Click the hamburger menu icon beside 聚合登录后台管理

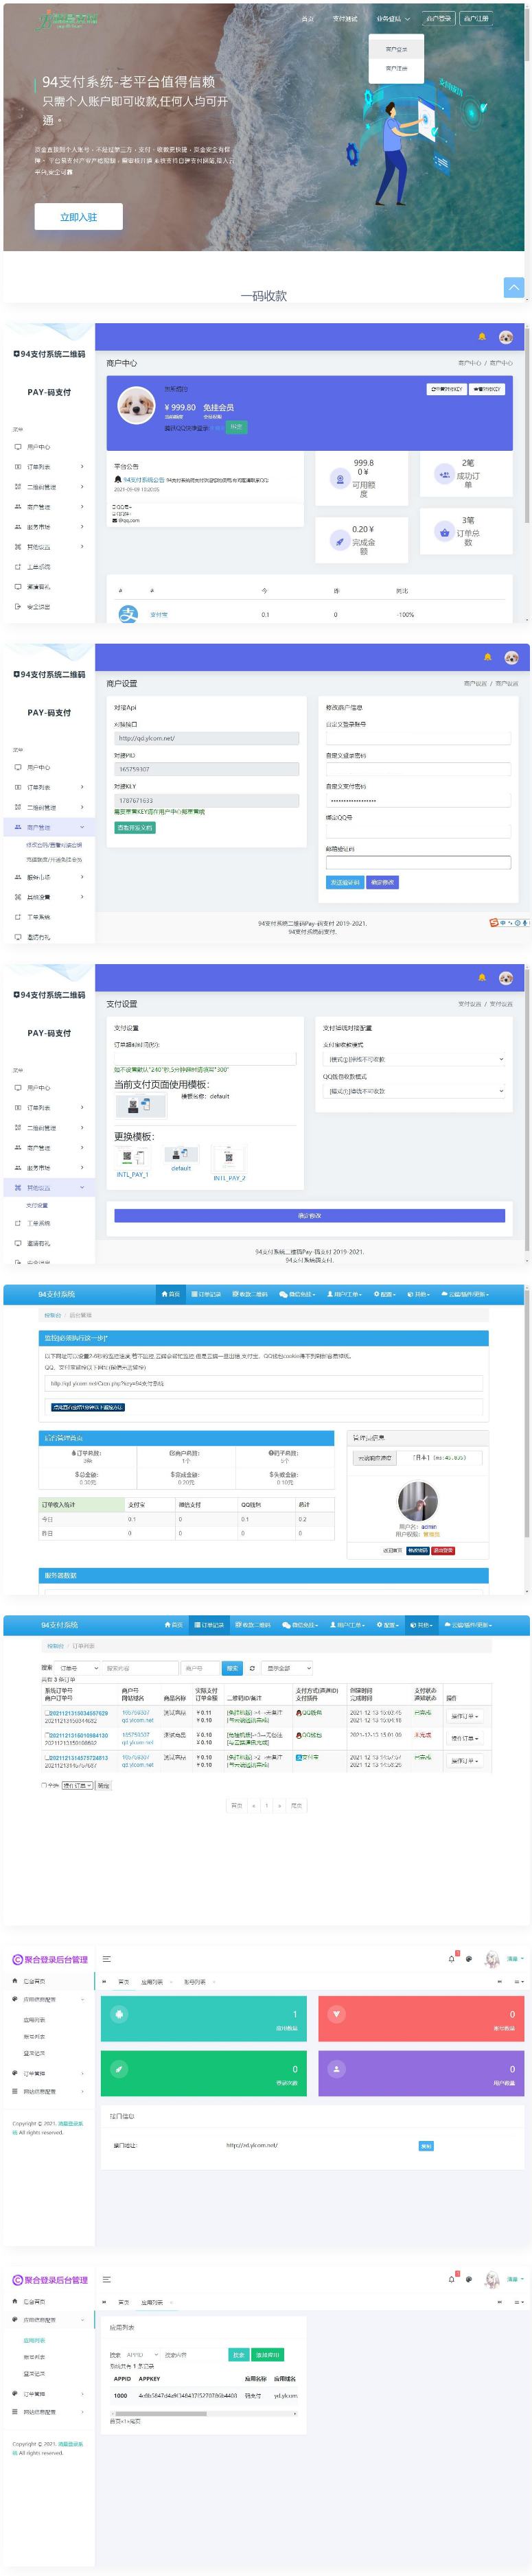(107, 1959)
